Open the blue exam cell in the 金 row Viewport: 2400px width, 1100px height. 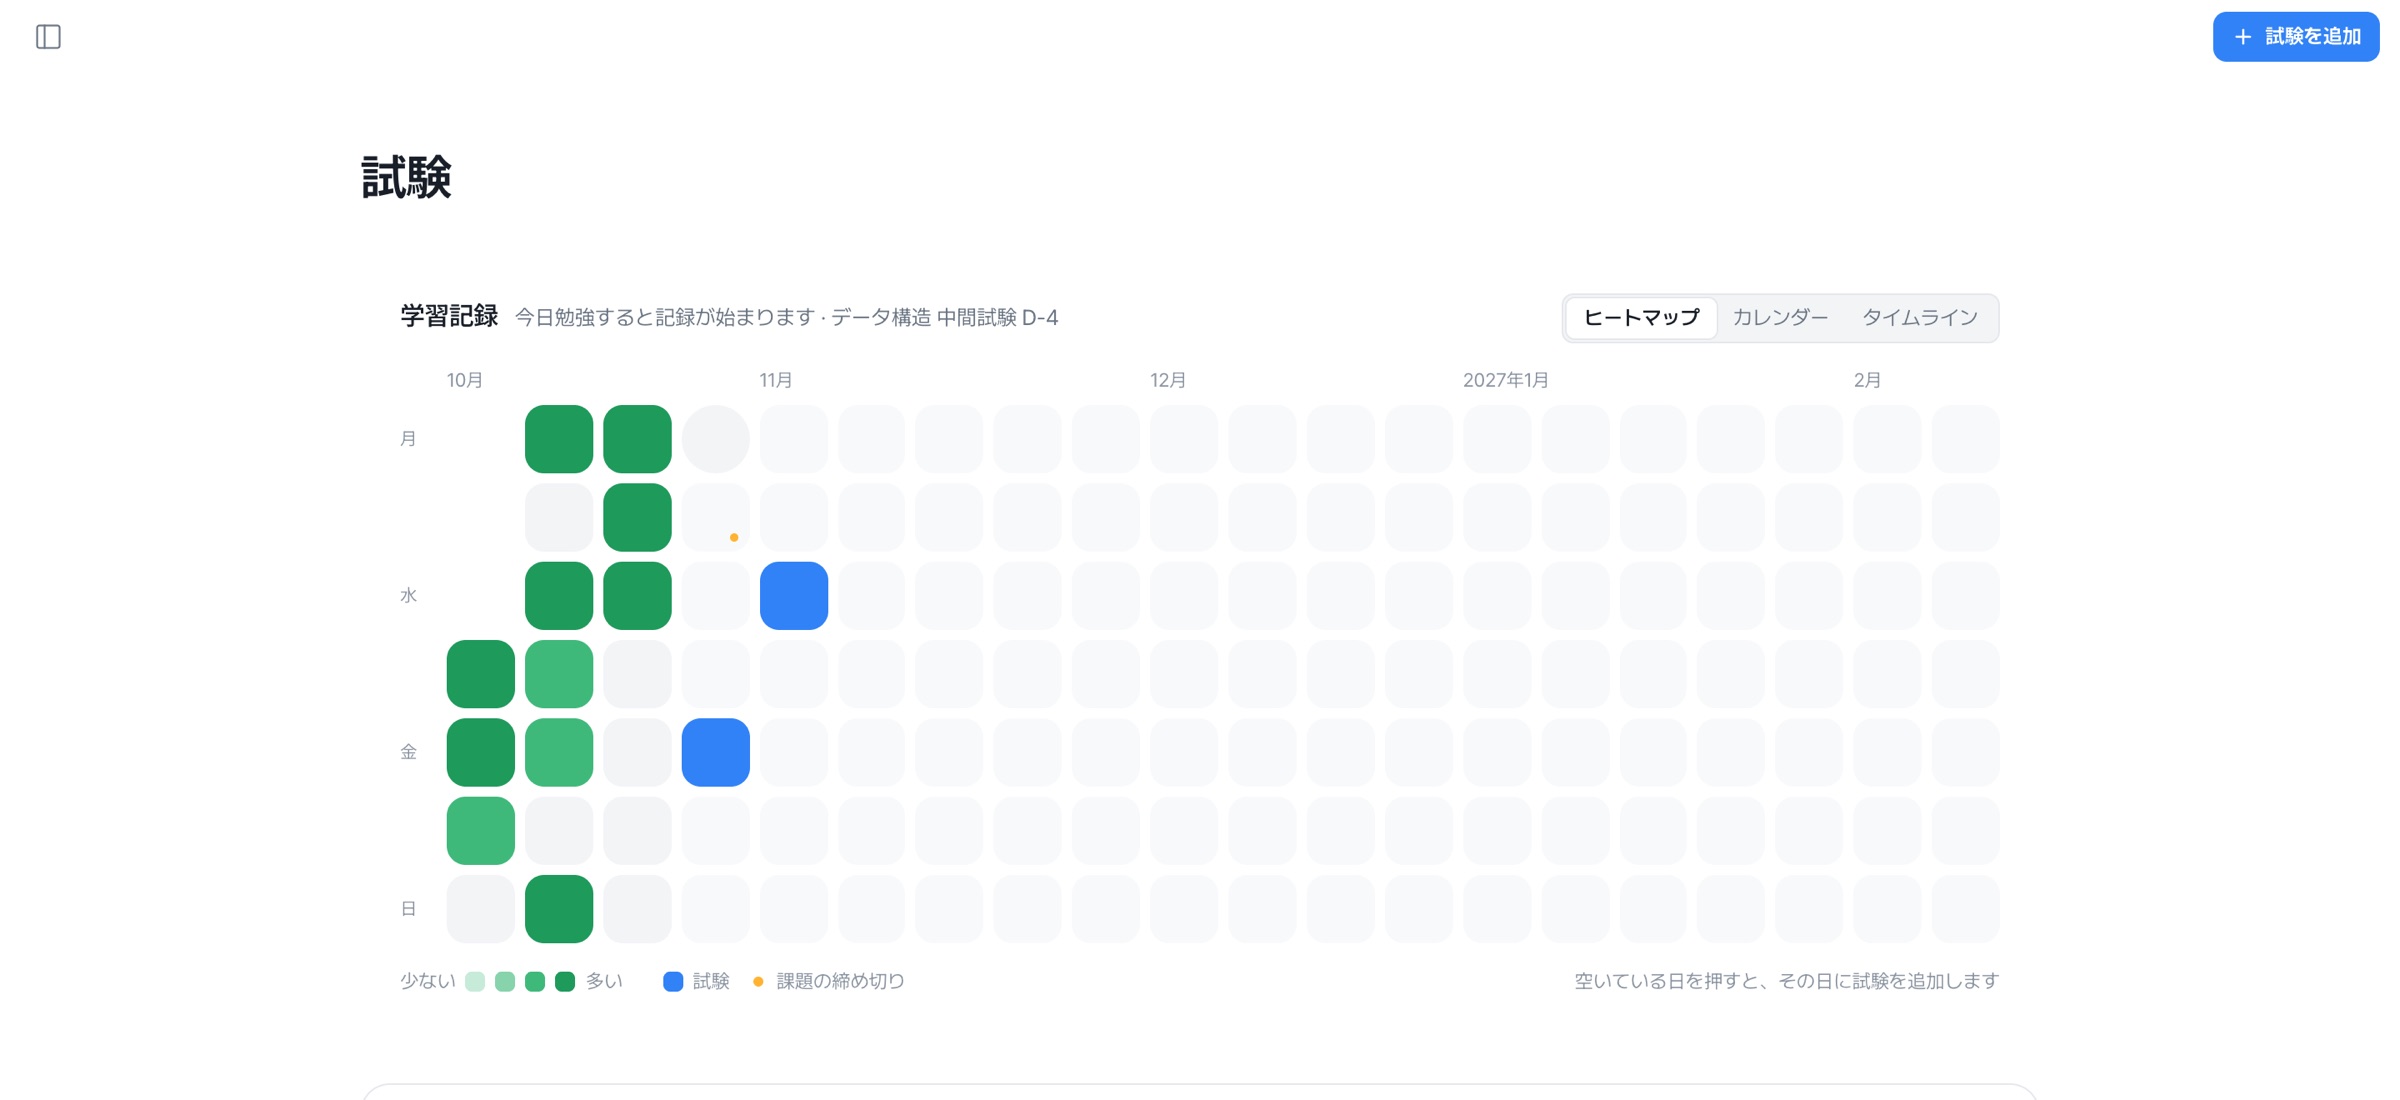point(716,752)
